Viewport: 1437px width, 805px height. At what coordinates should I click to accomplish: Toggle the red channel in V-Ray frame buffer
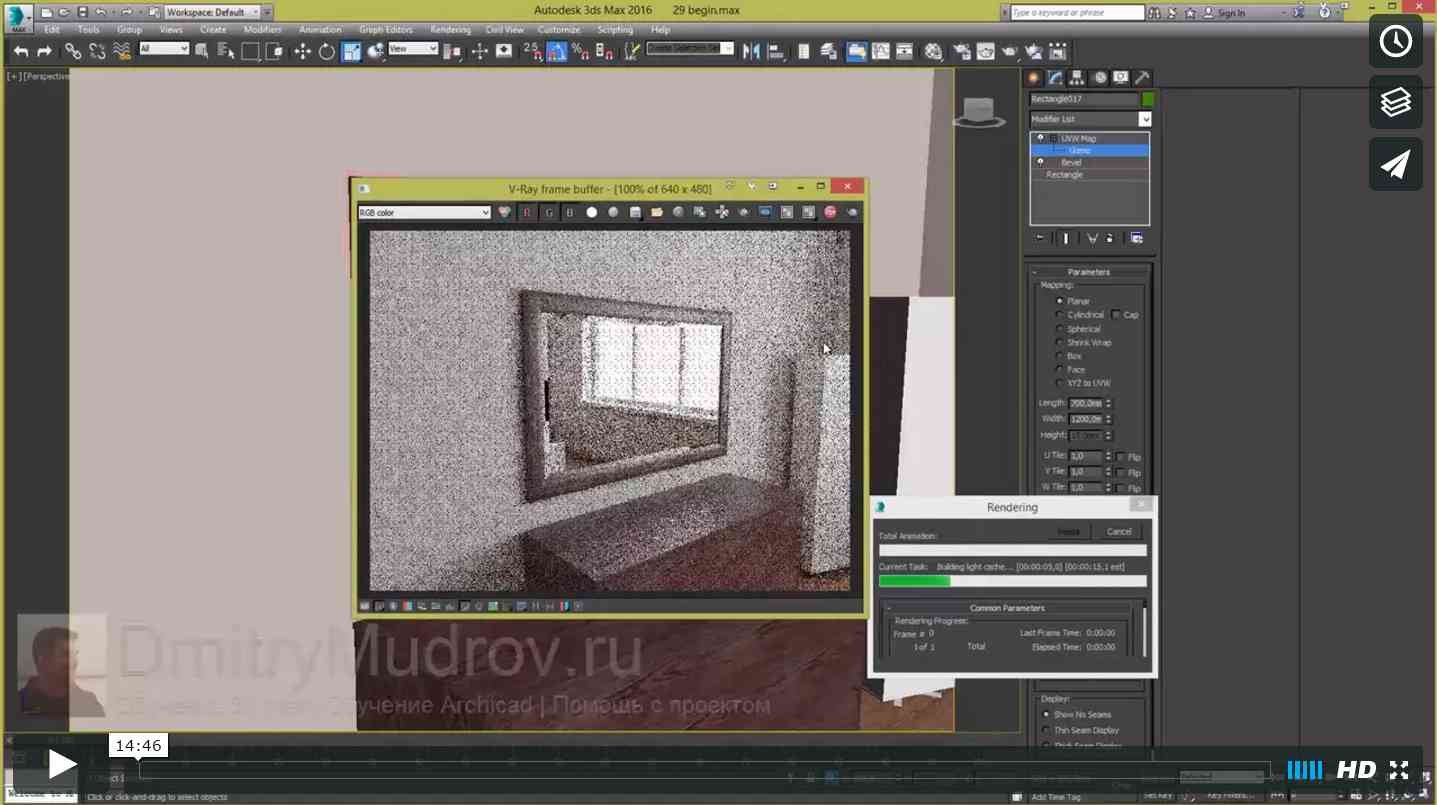pyautogui.click(x=528, y=212)
